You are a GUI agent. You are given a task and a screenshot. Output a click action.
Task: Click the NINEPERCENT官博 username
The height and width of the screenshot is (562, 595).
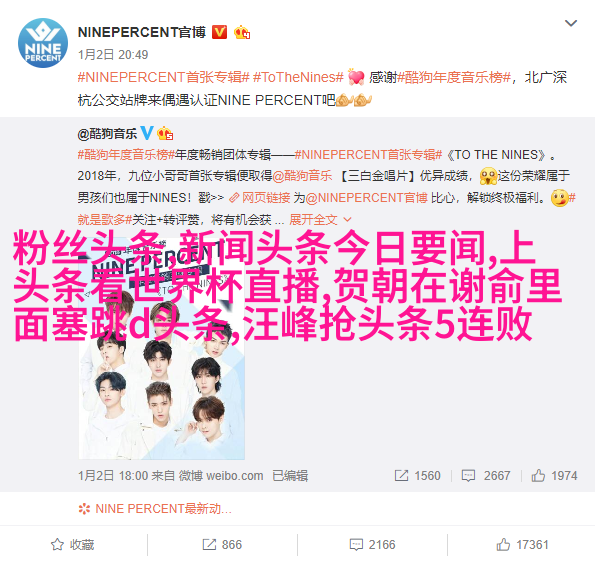(142, 32)
